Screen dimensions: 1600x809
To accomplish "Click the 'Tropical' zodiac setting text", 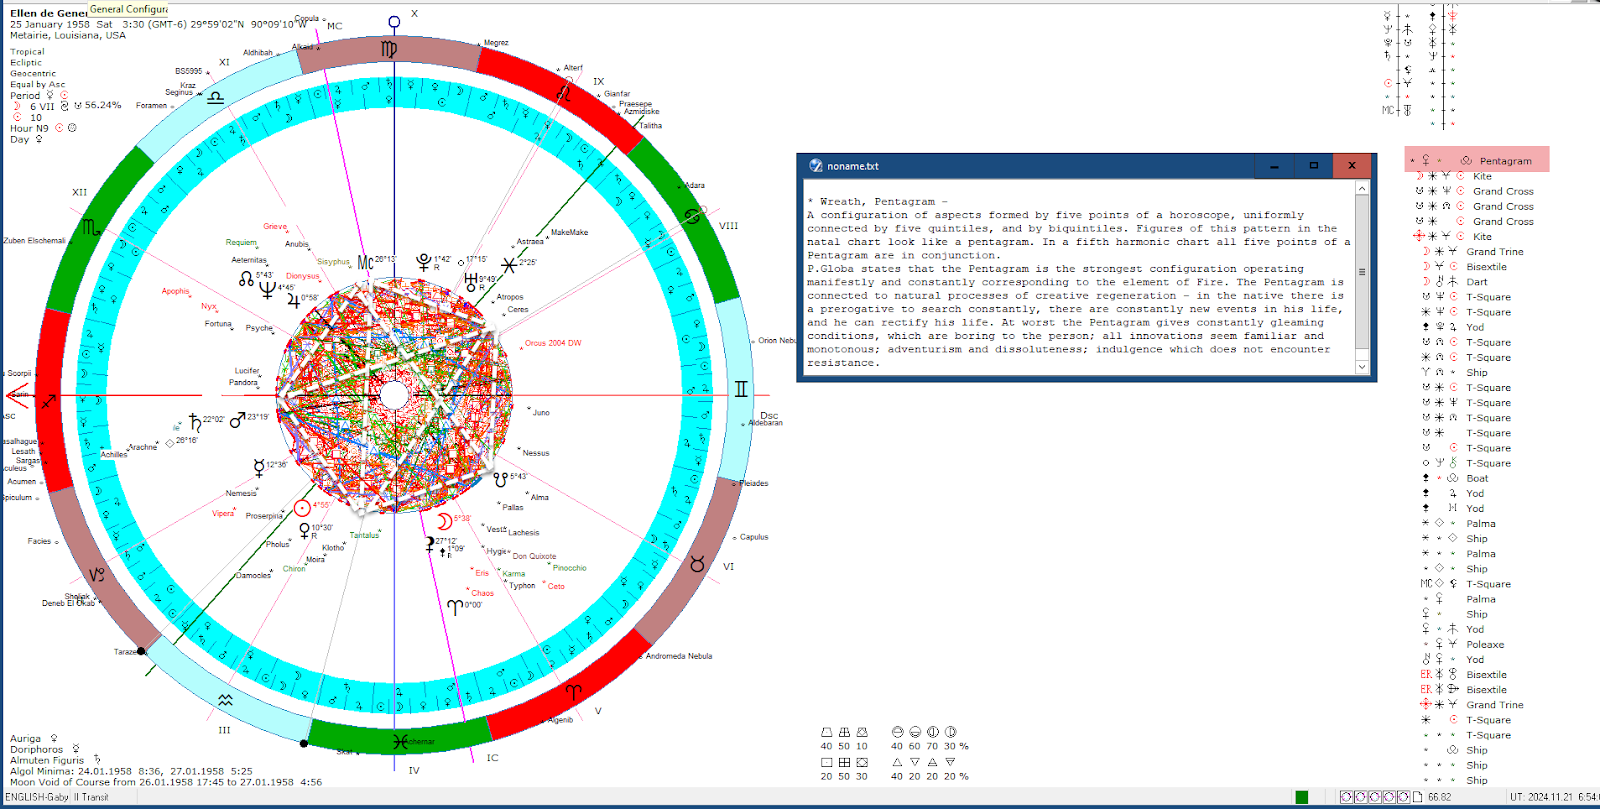I will (x=27, y=52).
